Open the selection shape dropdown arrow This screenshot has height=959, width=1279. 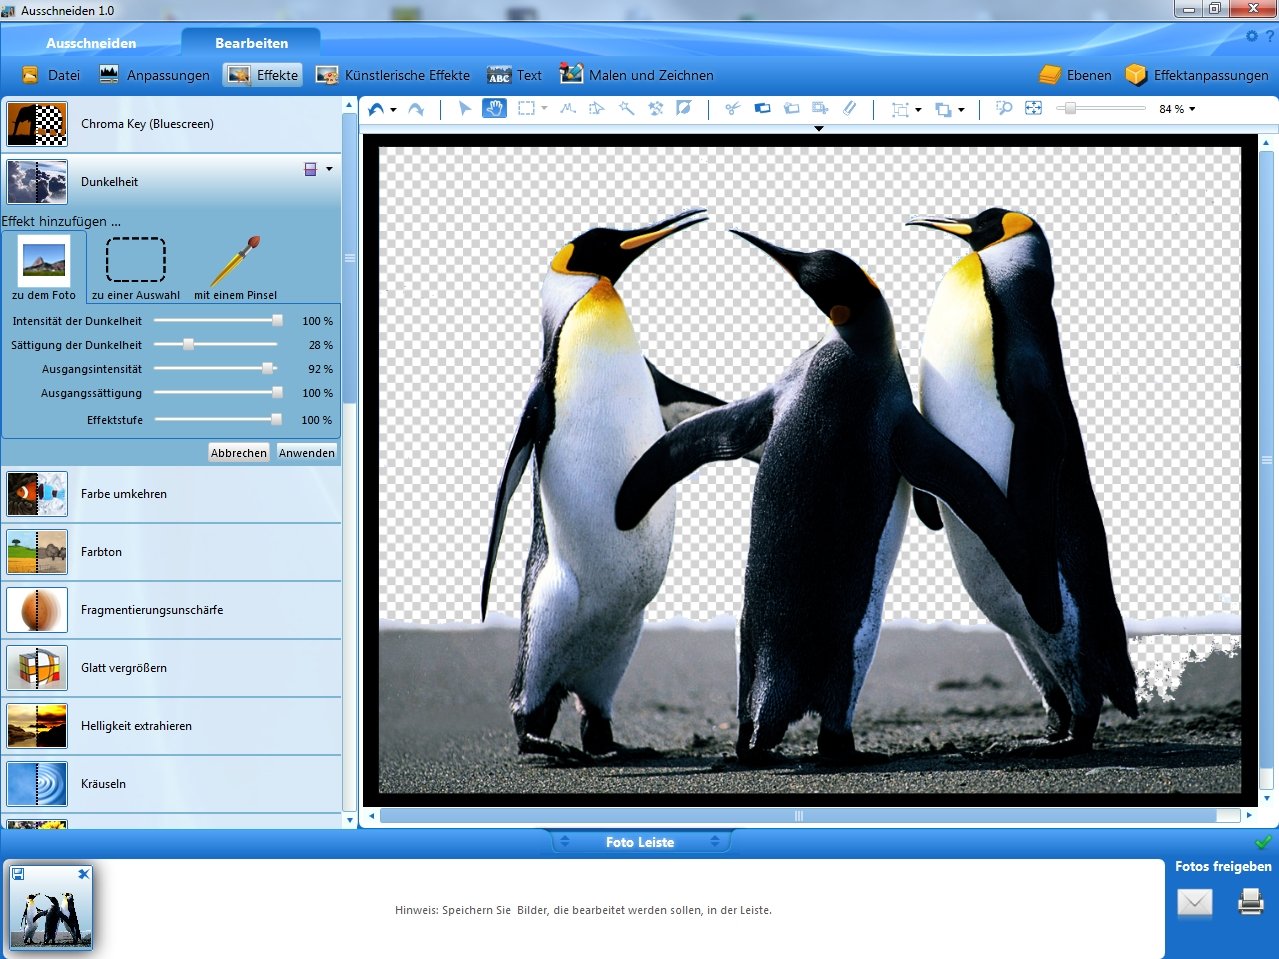click(544, 109)
